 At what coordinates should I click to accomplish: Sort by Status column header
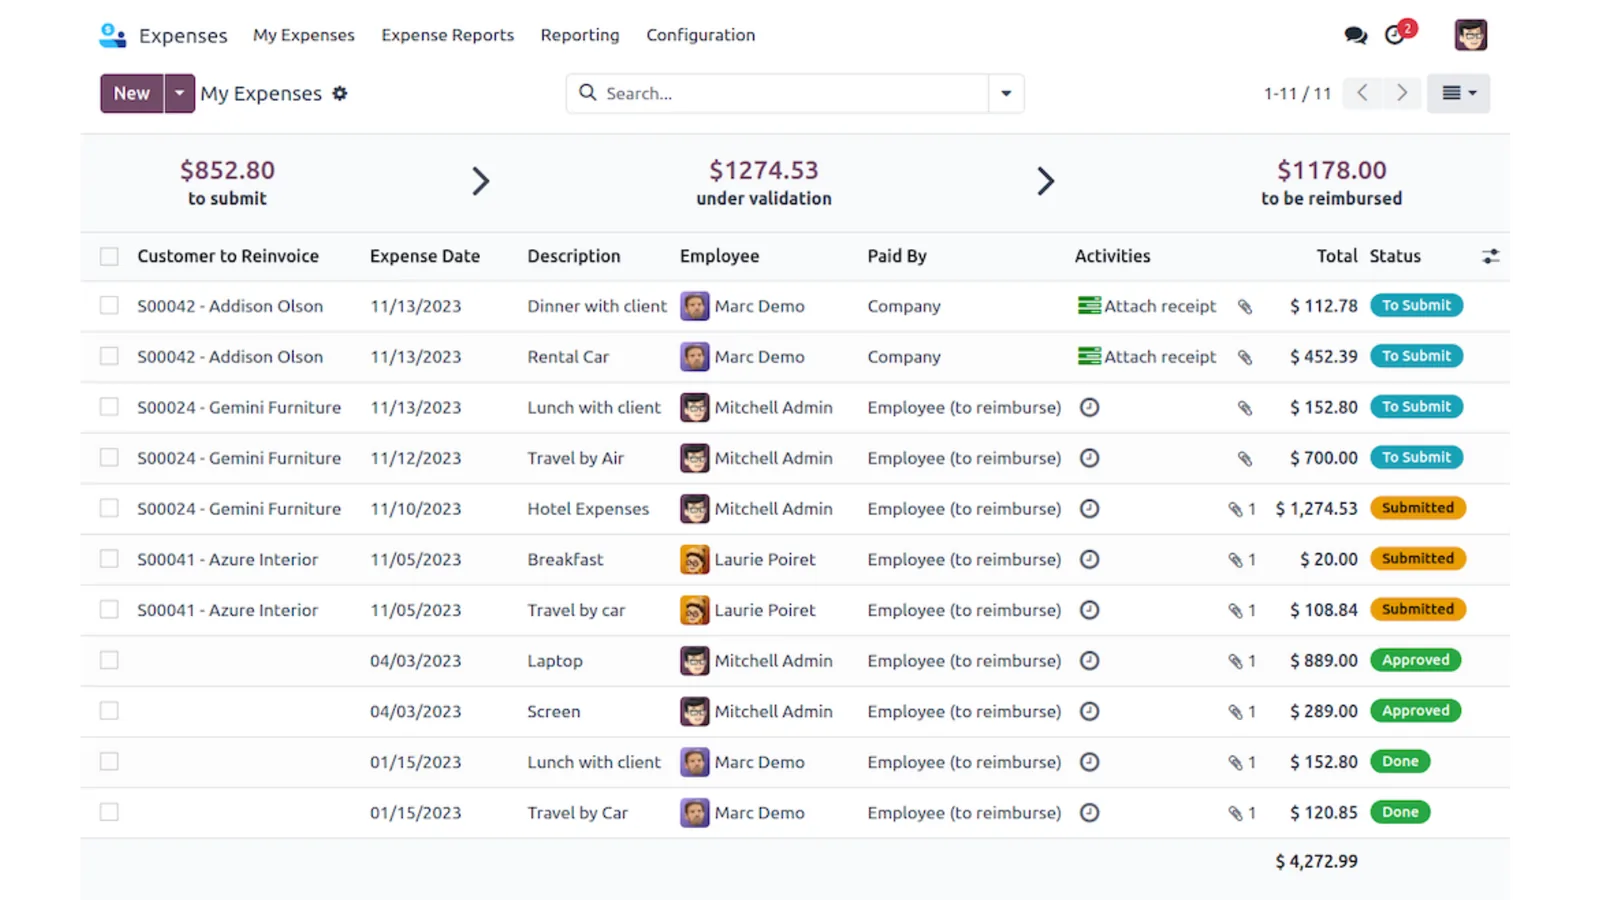pos(1395,256)
